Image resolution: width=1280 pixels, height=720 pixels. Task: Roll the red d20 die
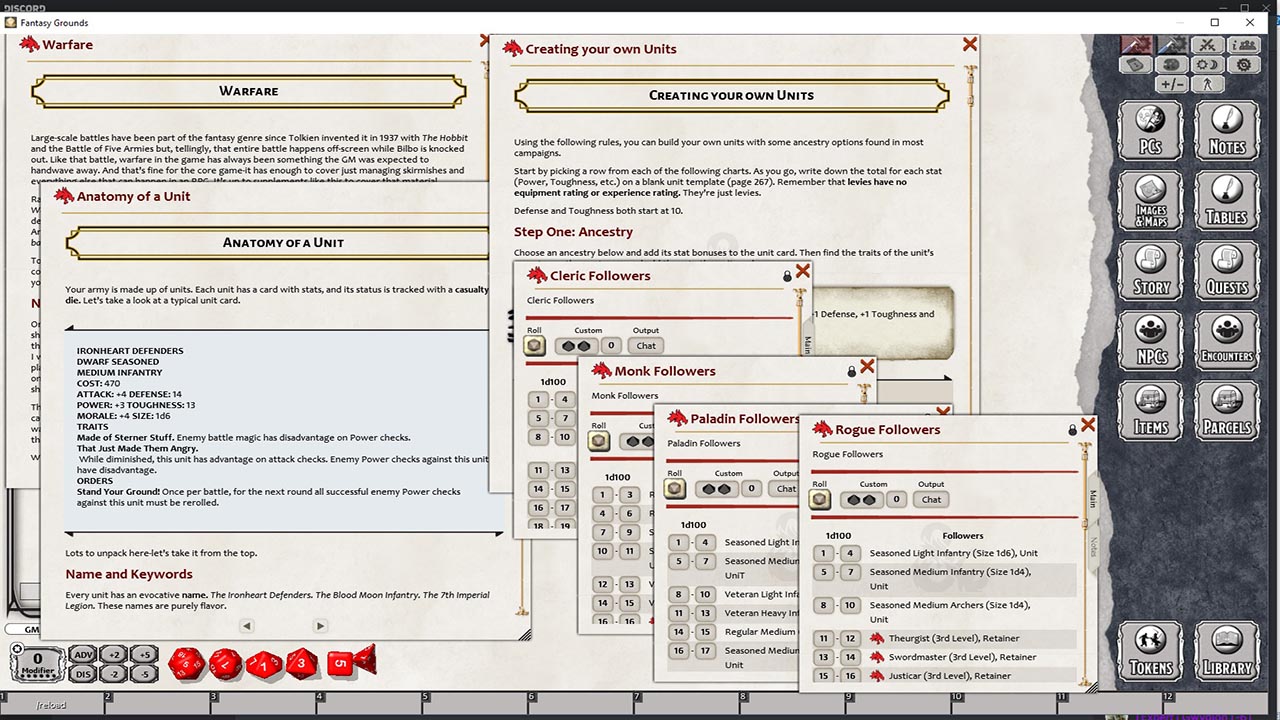click(x=186, y=663)
